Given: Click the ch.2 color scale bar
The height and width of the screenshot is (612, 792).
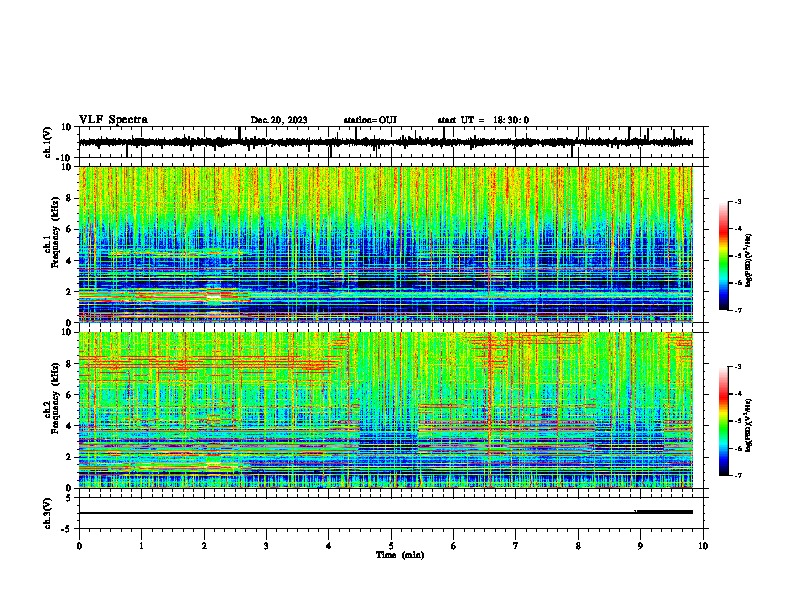Looking at the screenshot, I should pos(724,421).
